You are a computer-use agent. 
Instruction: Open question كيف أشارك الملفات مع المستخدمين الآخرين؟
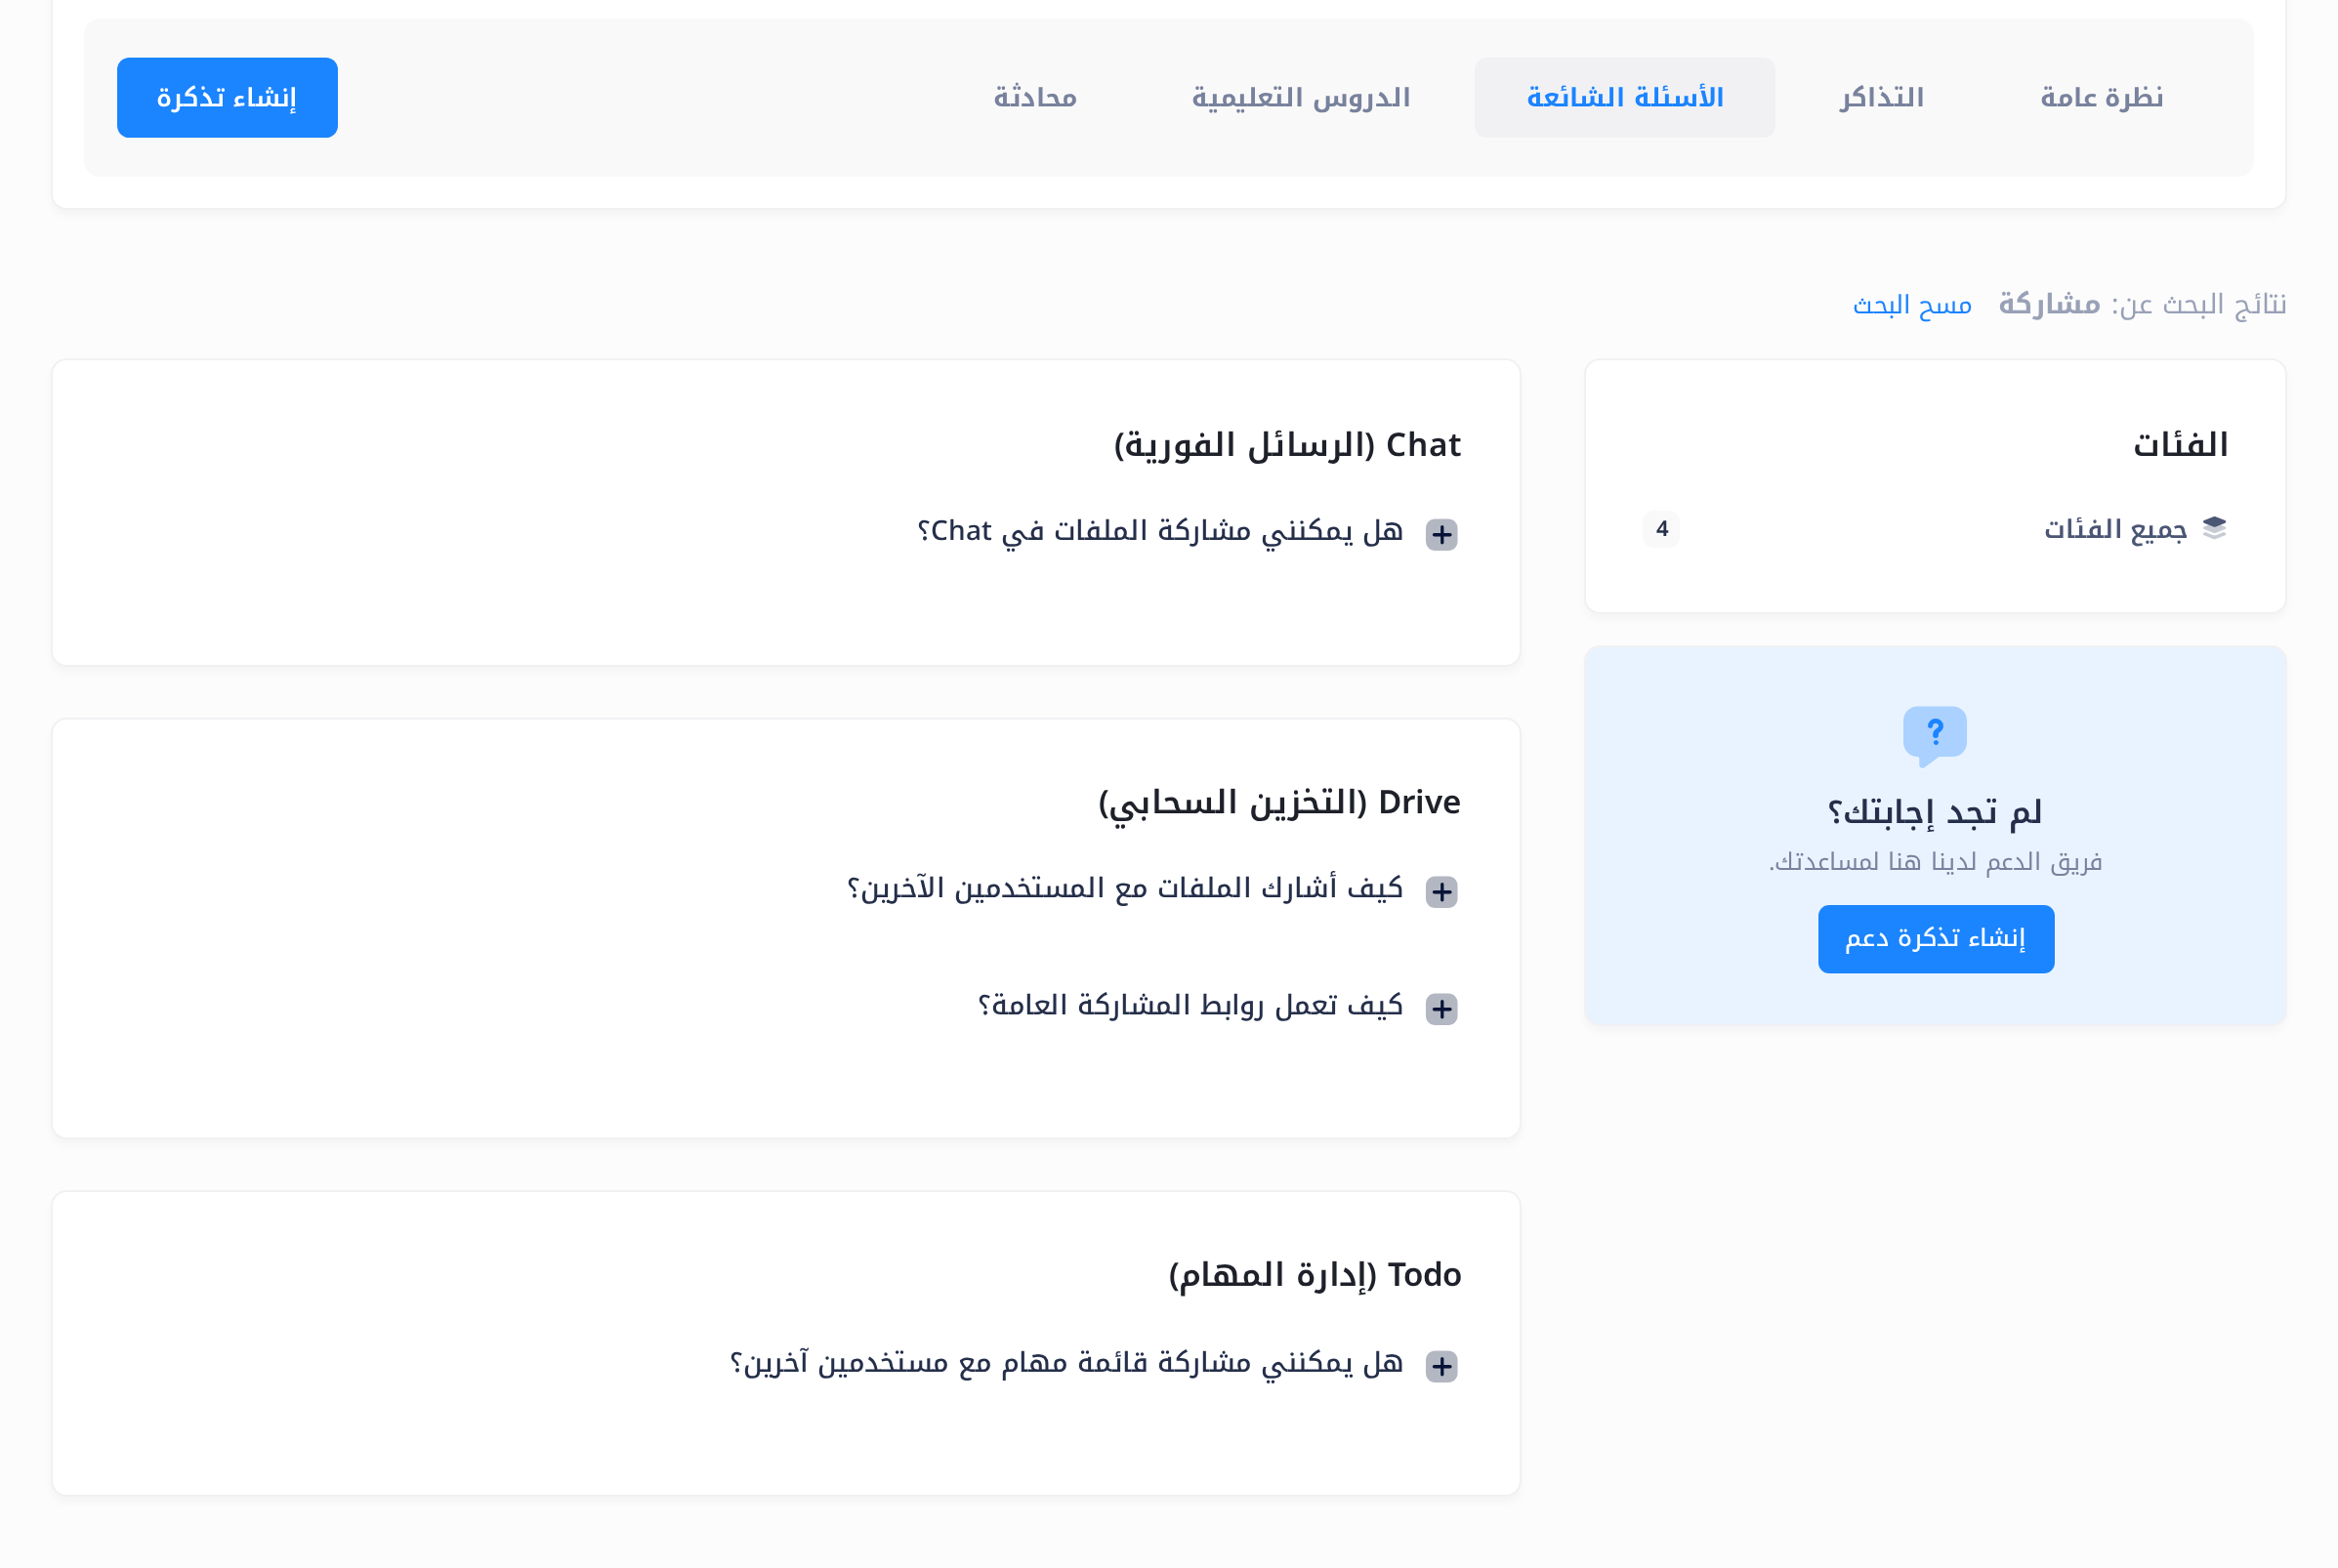click(1125, 889)
